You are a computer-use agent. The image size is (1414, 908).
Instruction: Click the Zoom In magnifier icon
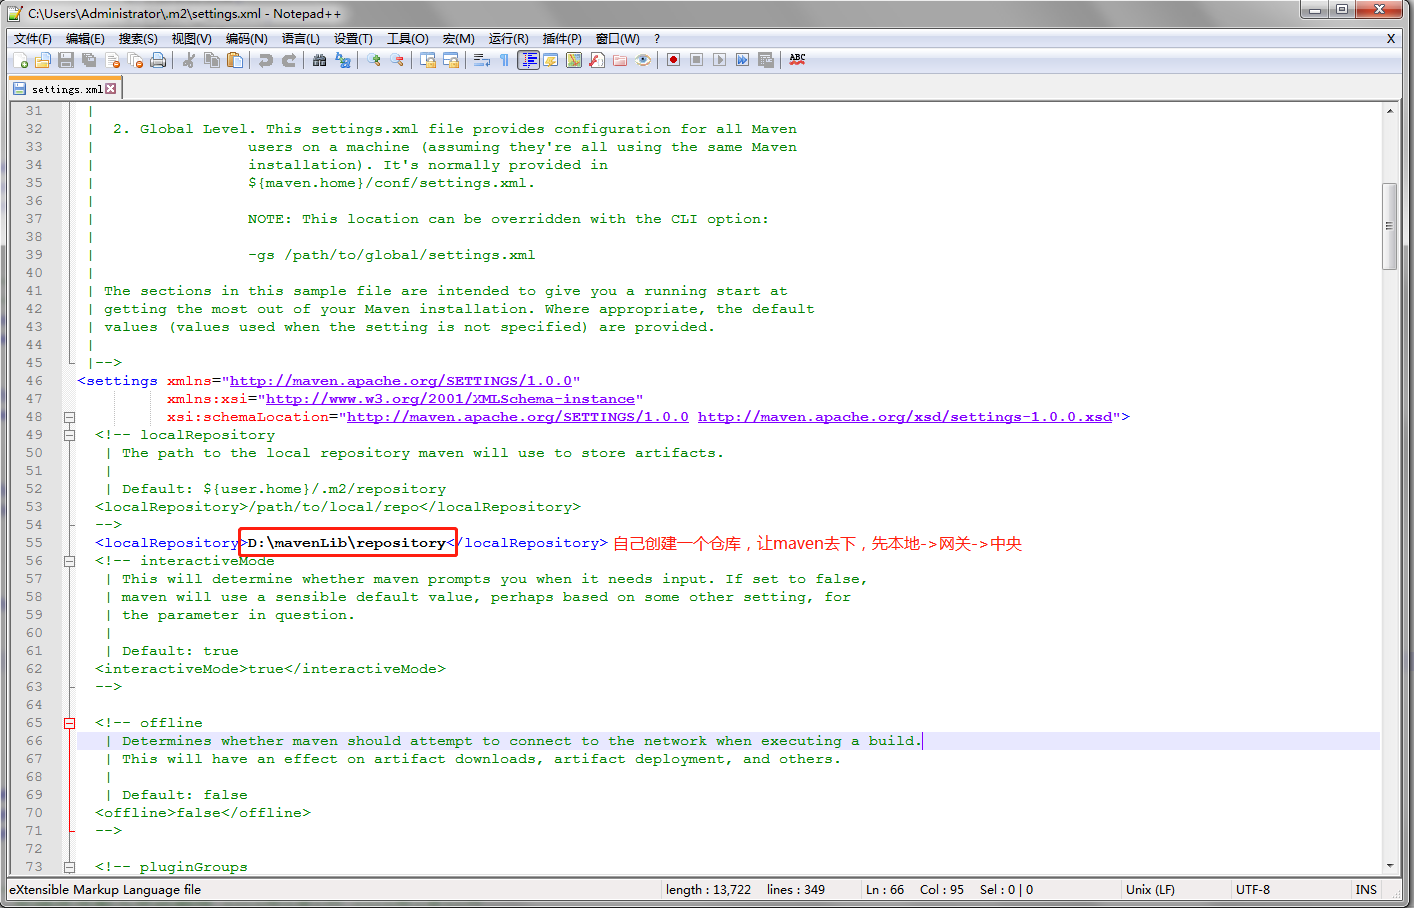click(x=373, y=60)
